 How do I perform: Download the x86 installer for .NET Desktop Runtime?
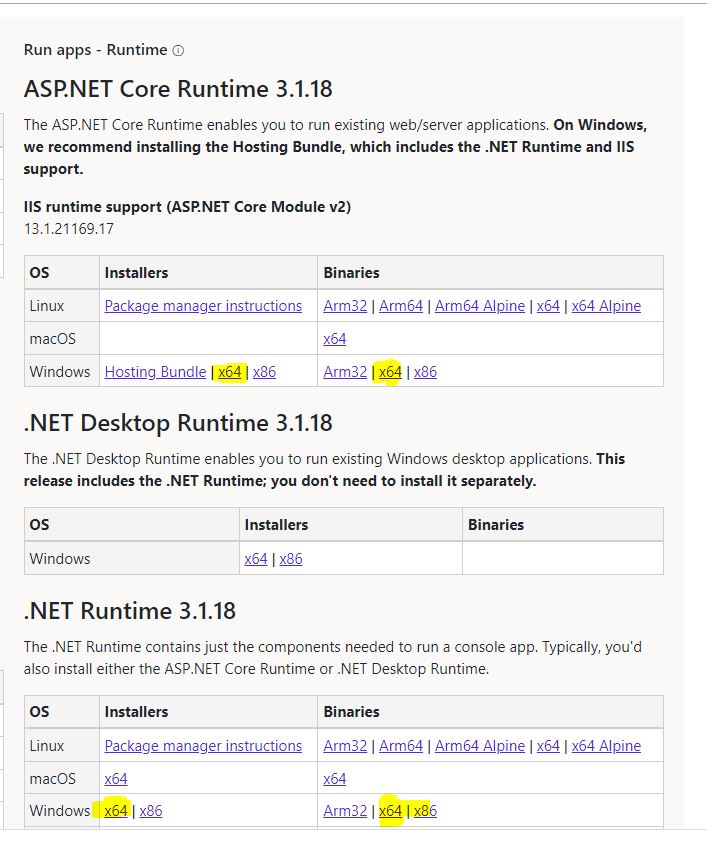point(290,559)
